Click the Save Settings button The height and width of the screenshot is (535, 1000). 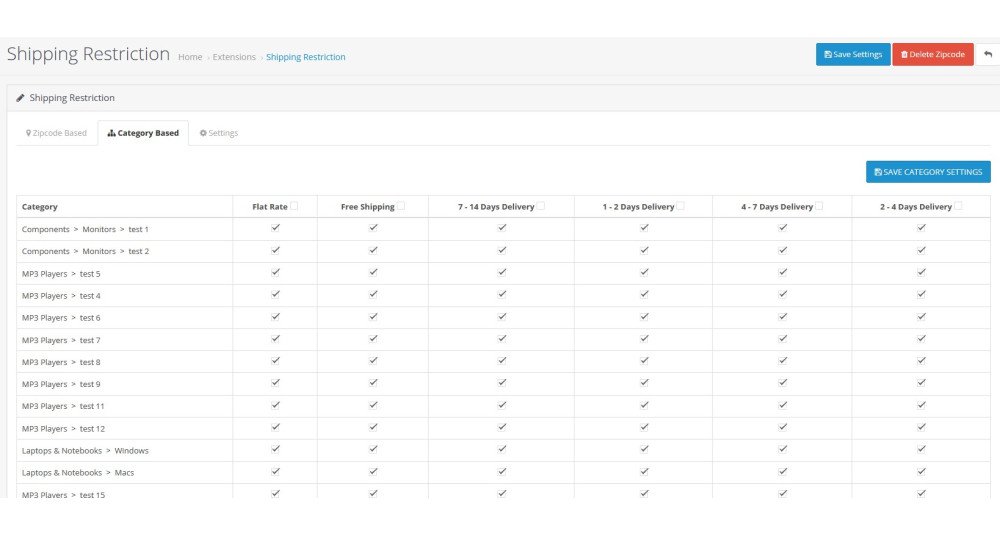pos(853,54)
